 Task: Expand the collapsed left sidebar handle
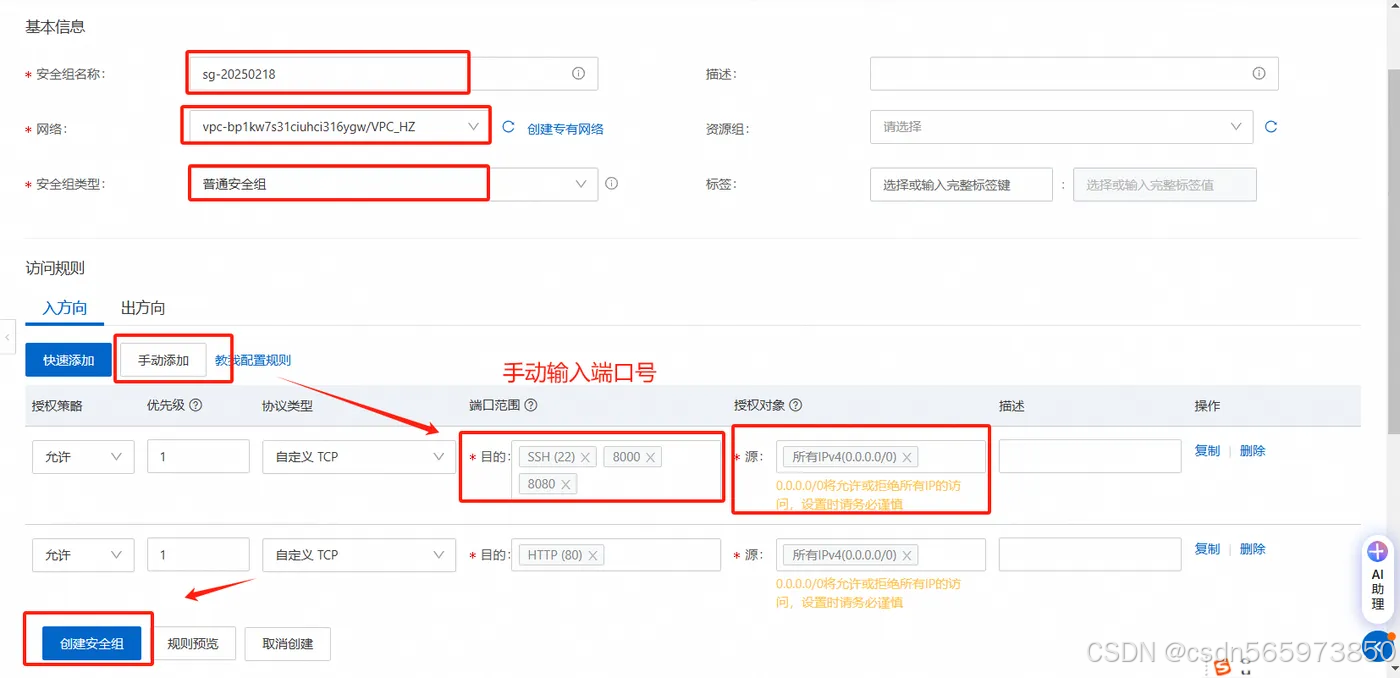coord(7,337)
